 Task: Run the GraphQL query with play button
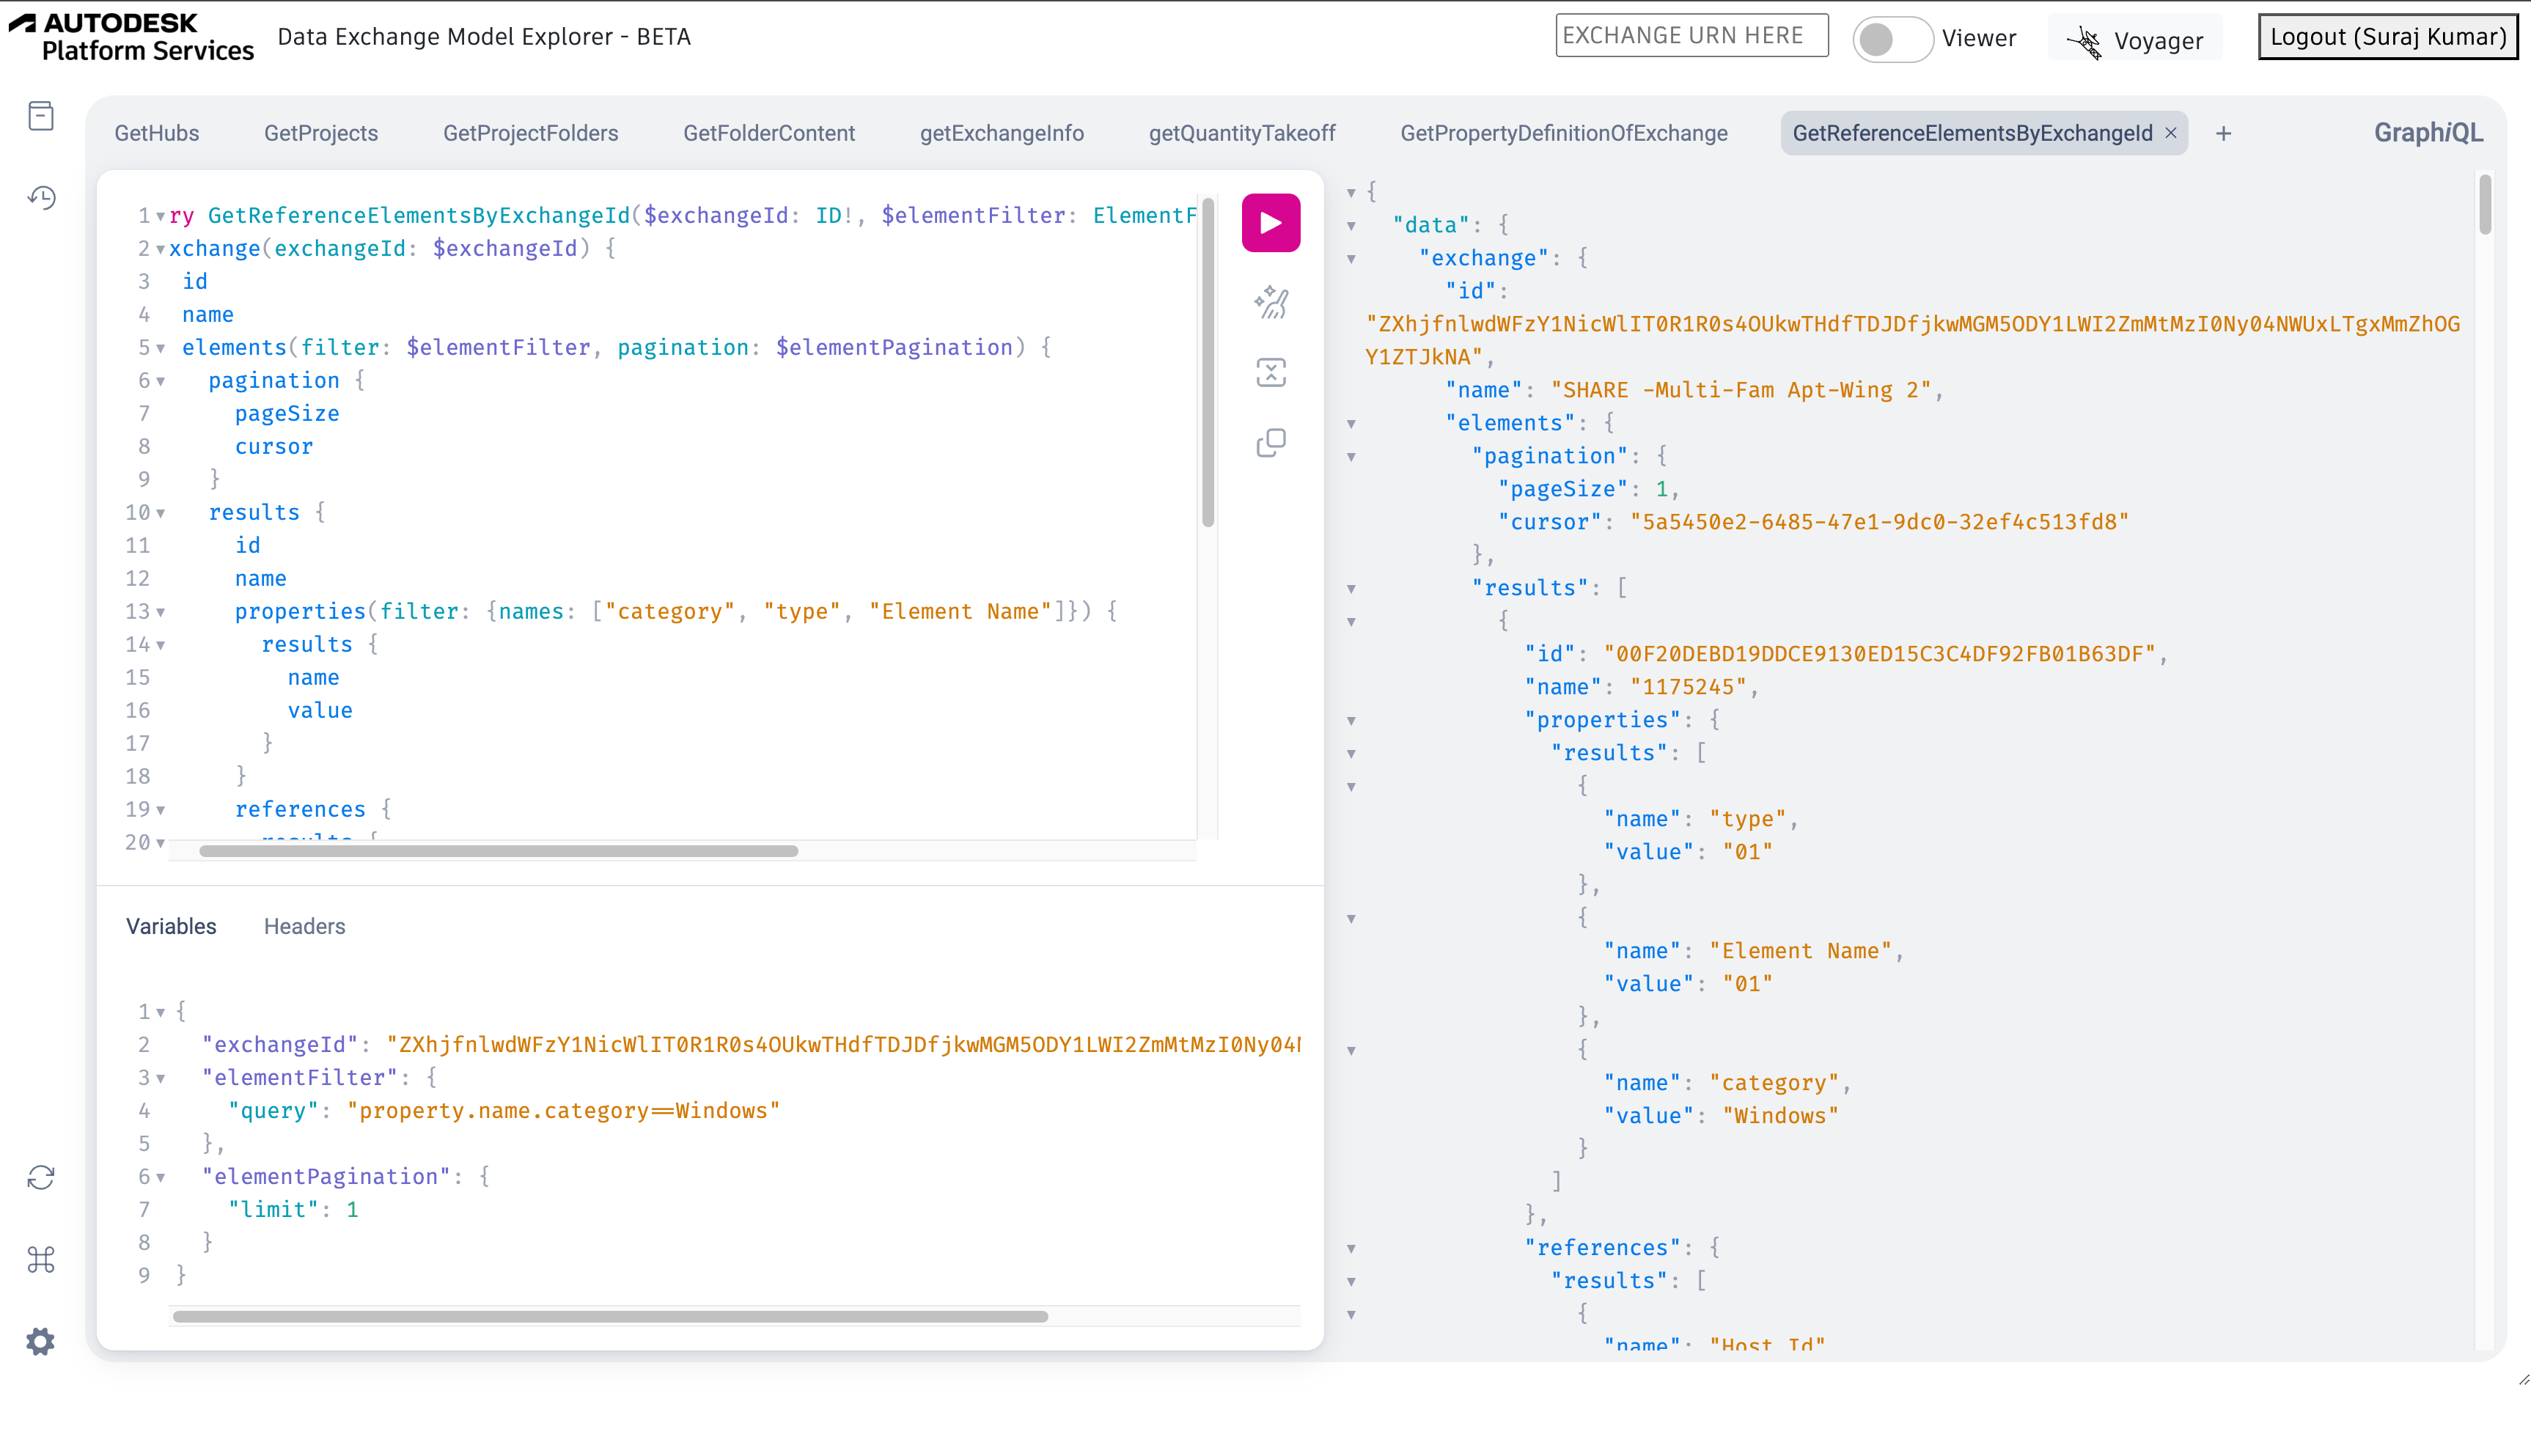tap(1271, 222)
